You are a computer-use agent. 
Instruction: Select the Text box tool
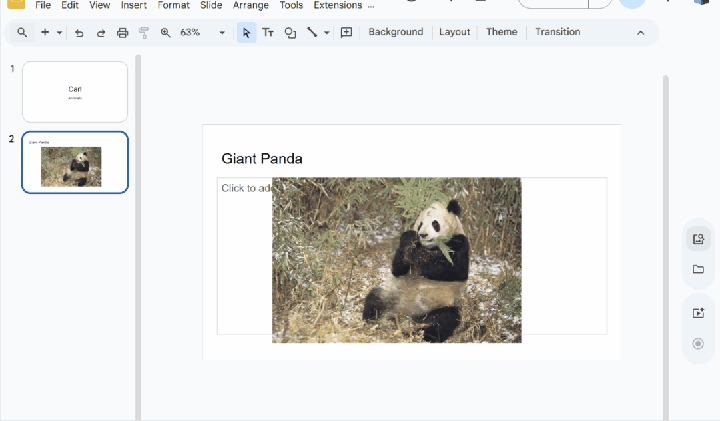coord(268,32)
